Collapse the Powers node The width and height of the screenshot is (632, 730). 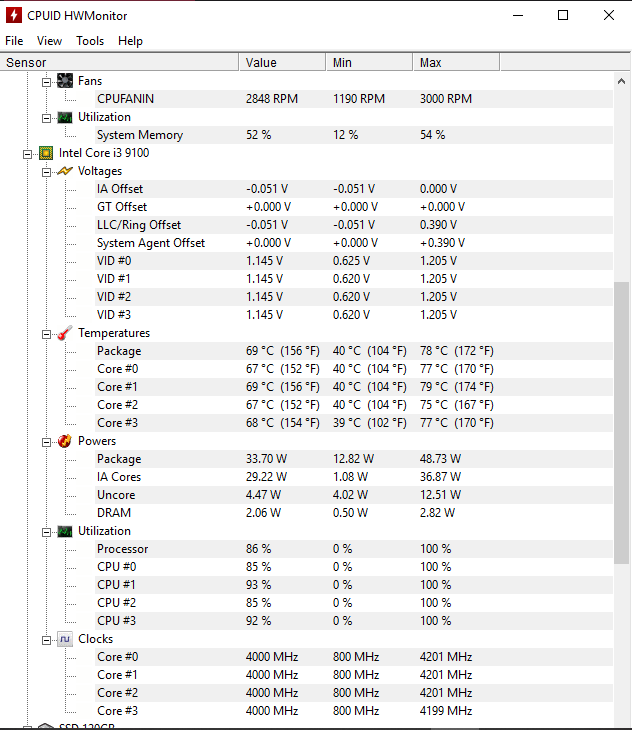46,442
